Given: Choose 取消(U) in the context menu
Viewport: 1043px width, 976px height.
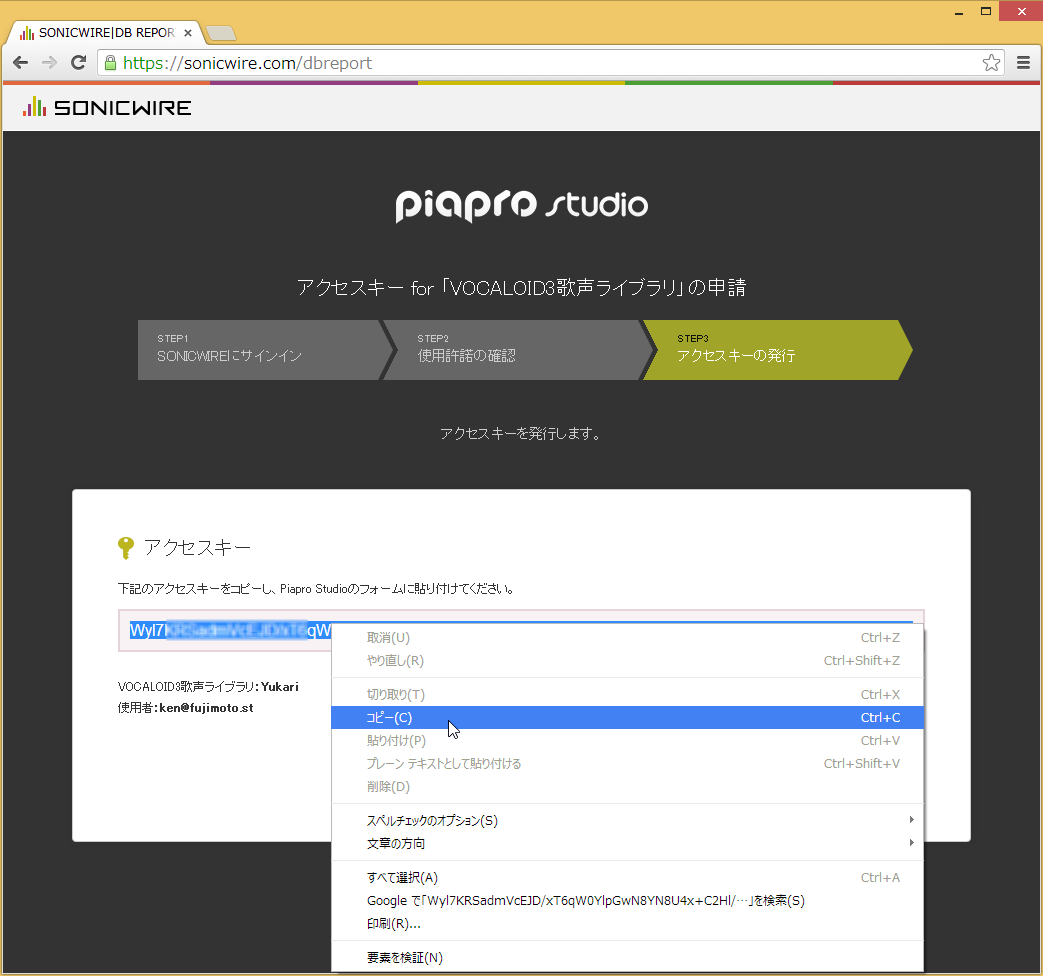Looking at the screenshot, I should [x=627, y=637].
